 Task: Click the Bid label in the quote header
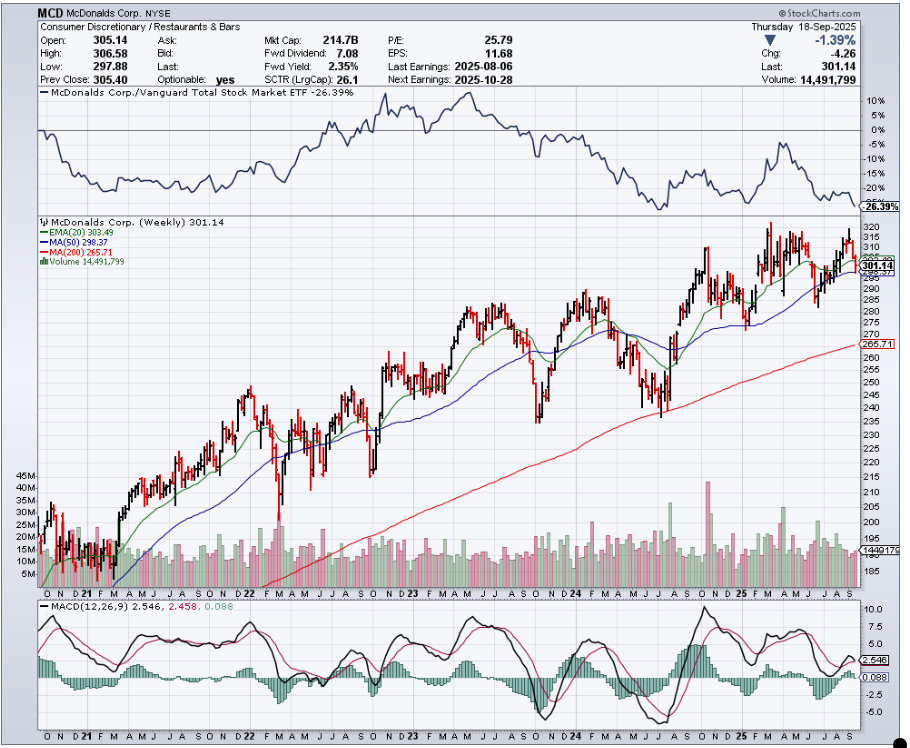[166, 53]
